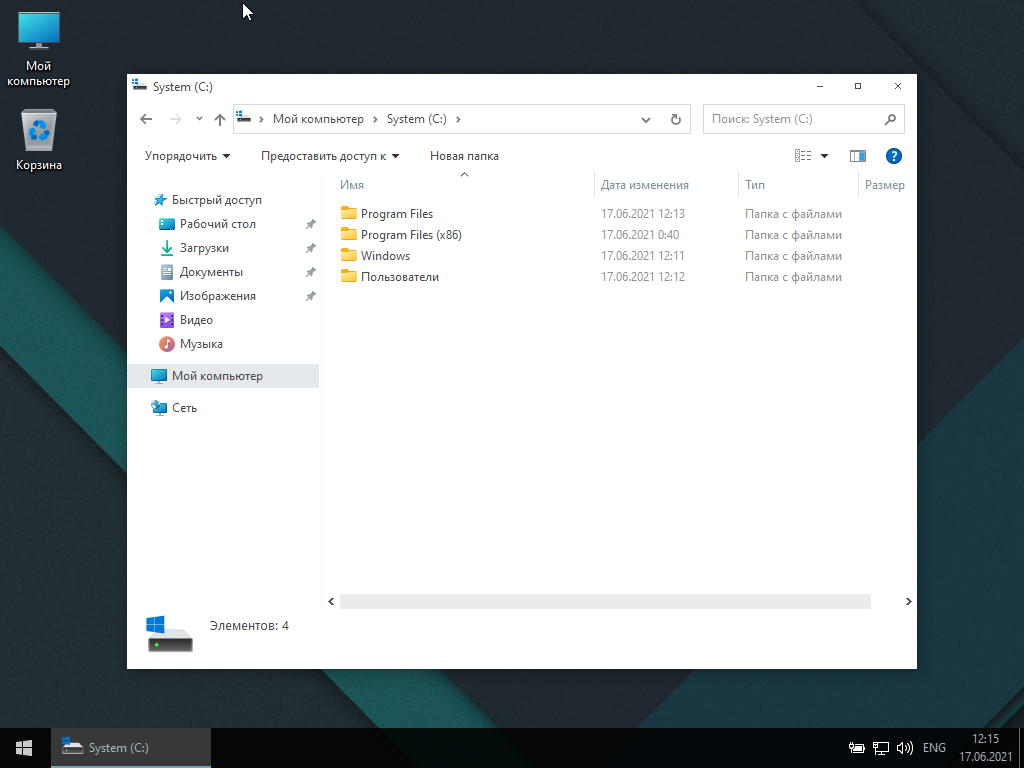Viewport: 1024px width, 768px height.
Task: Open the Share access menu
Action: (x=329, y=156)
